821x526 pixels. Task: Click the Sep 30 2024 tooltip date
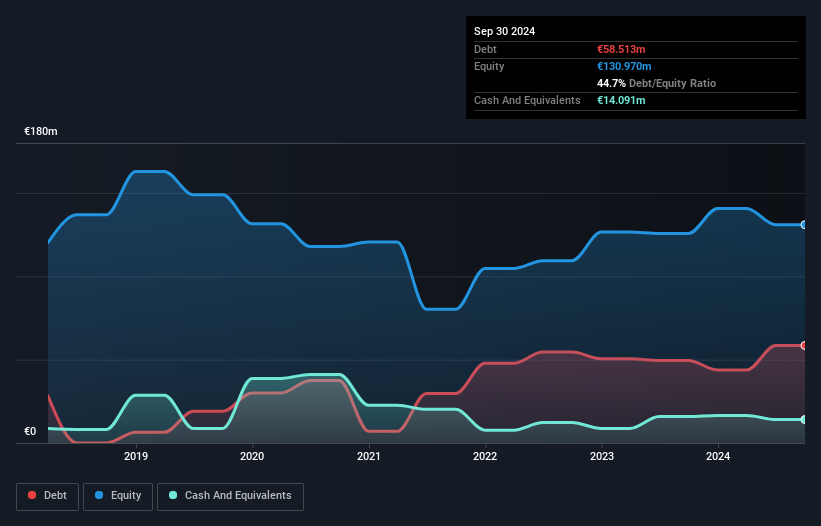504,31
